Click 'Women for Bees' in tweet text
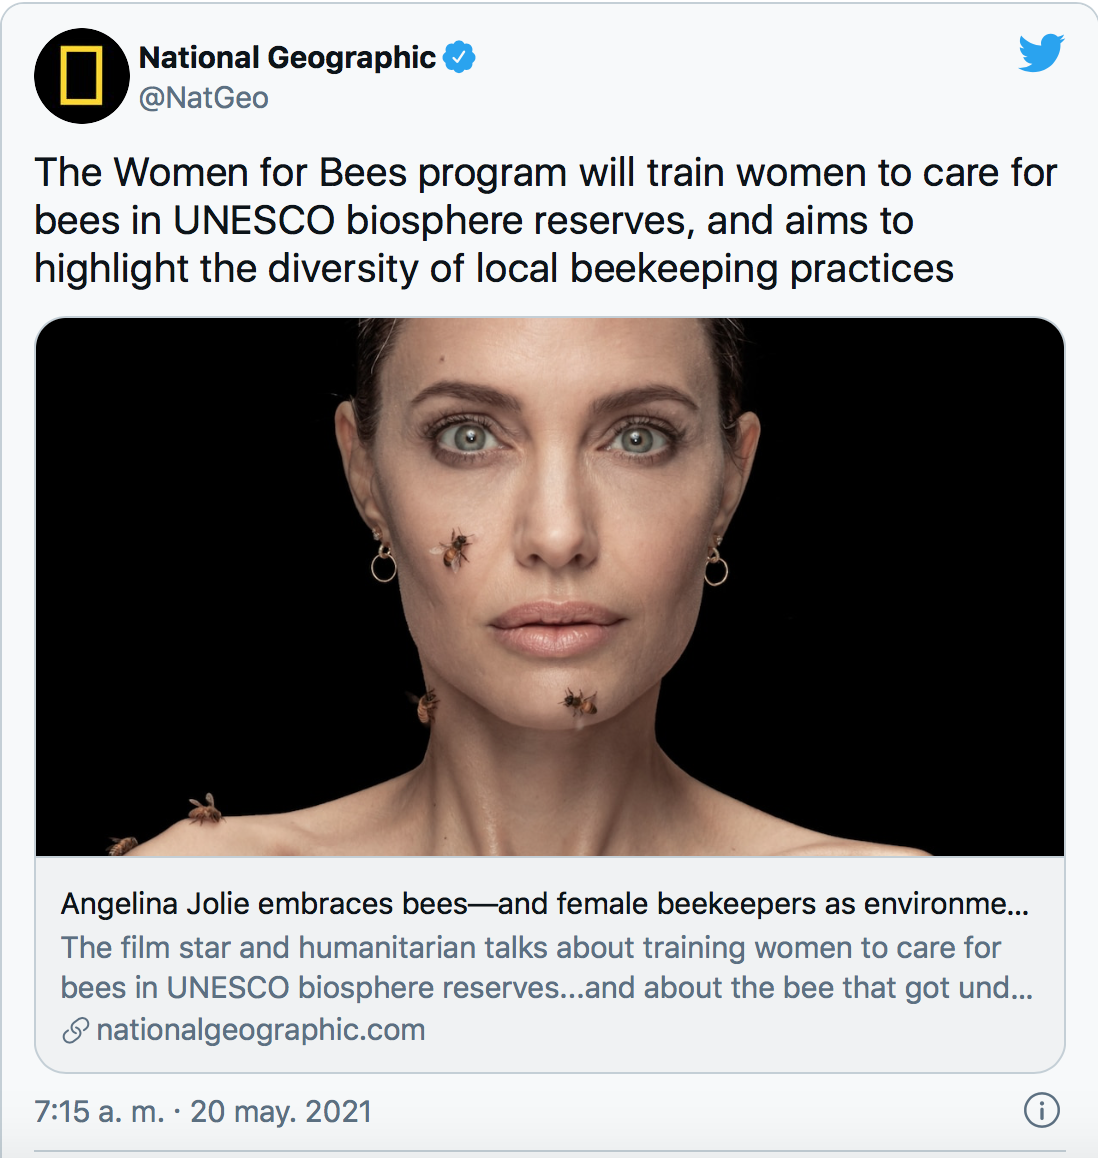1098x1158 pixels. 261,173
